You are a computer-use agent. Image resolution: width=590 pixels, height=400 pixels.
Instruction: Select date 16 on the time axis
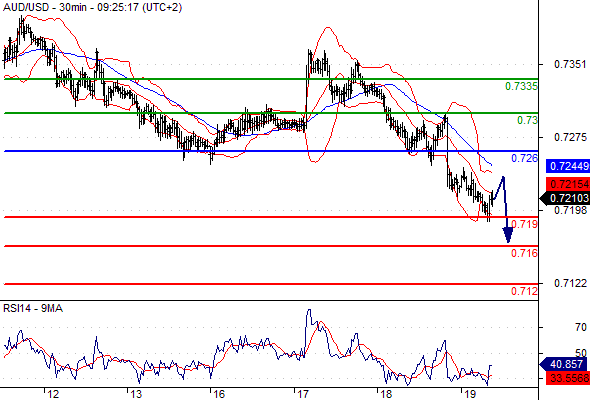[219, 394]
